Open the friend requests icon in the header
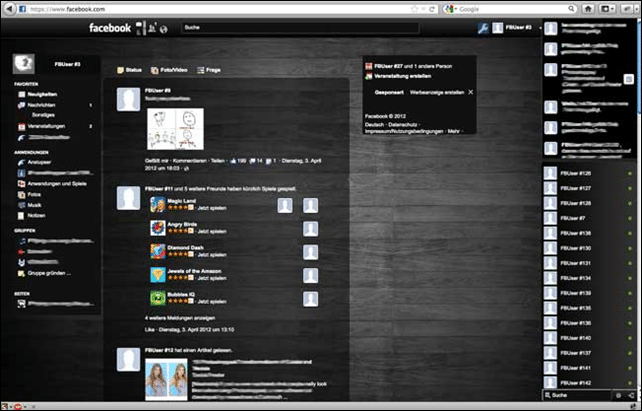 [x=152, y=28]
